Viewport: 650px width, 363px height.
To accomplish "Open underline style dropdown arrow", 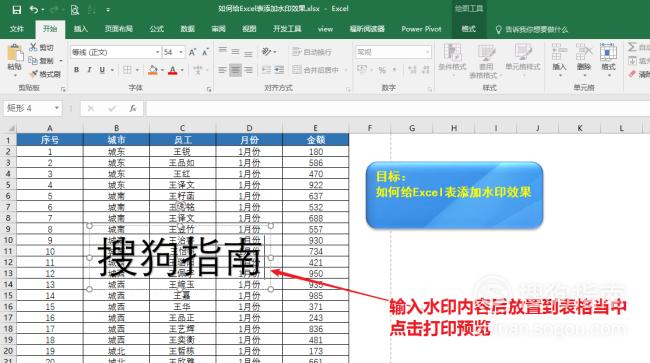I will [112, 70].
